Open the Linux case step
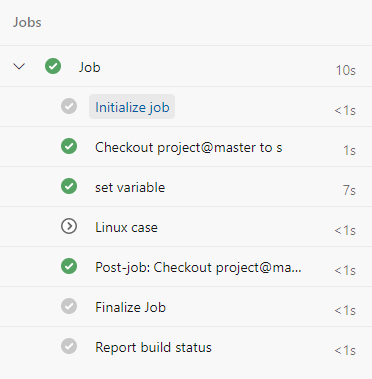Viewport: 372px width, 379px height. pos(126,227)
